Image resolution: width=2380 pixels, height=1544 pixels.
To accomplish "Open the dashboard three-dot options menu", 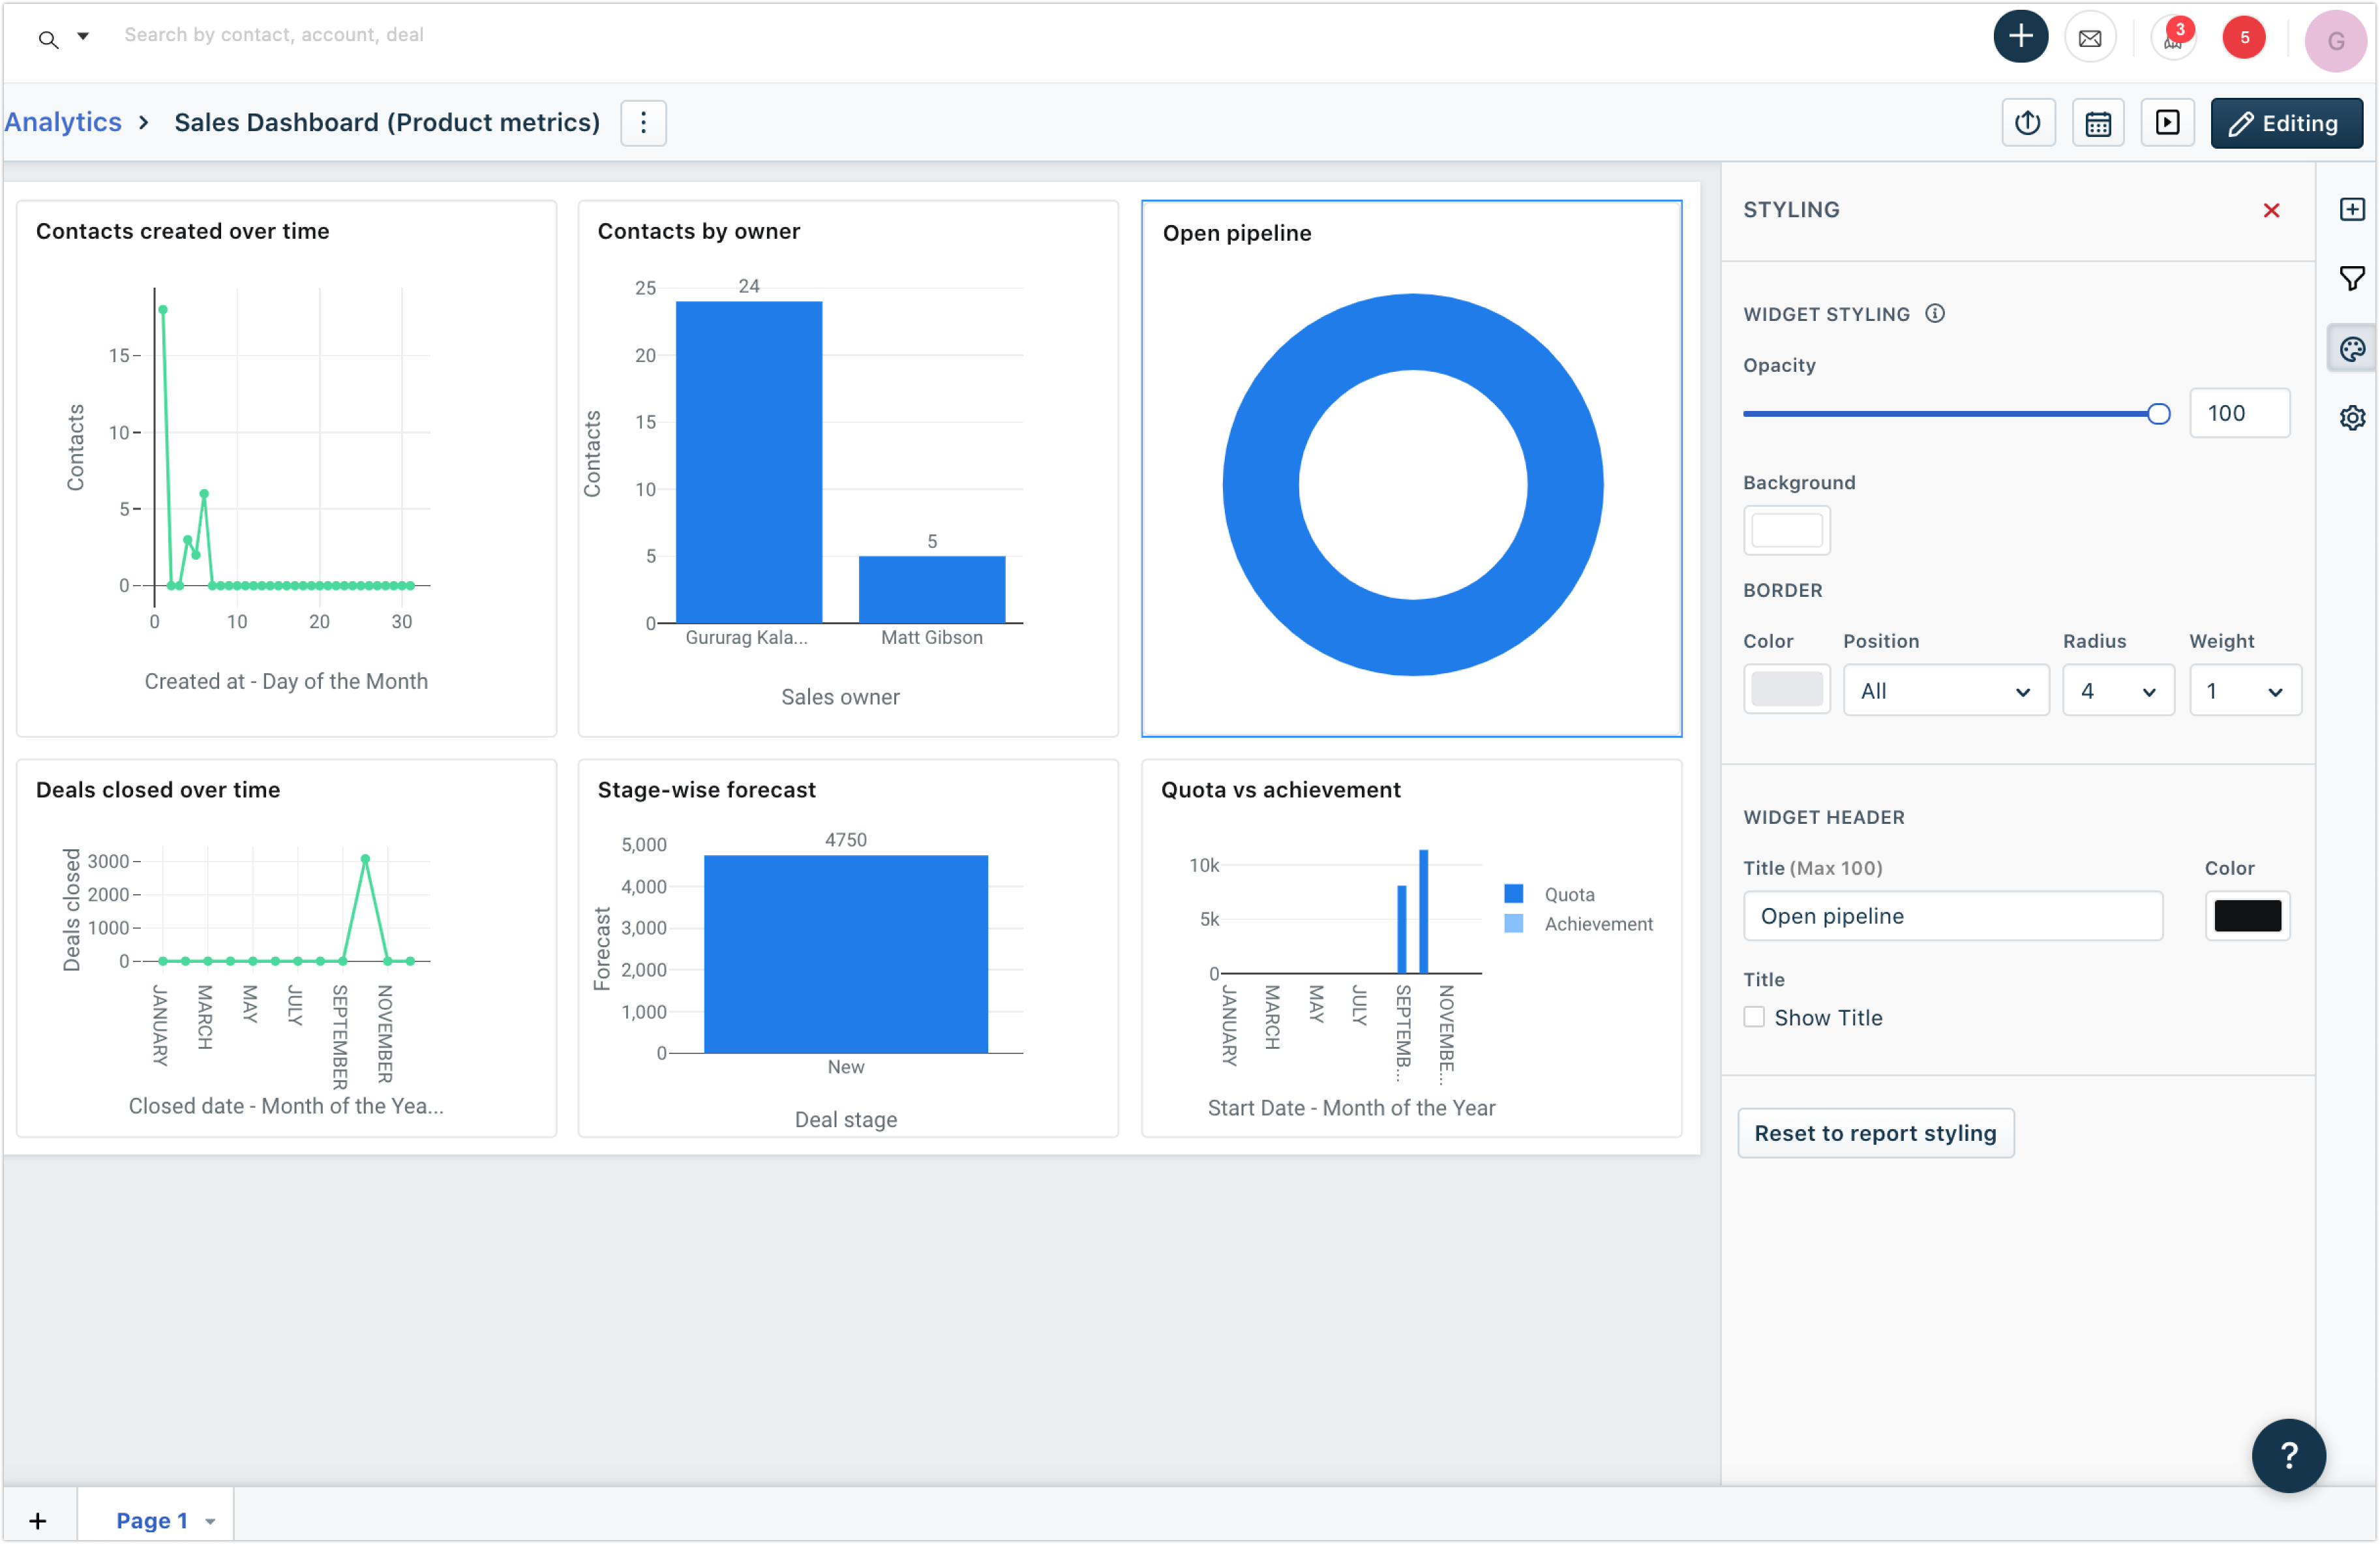I will tap(643, 123).
